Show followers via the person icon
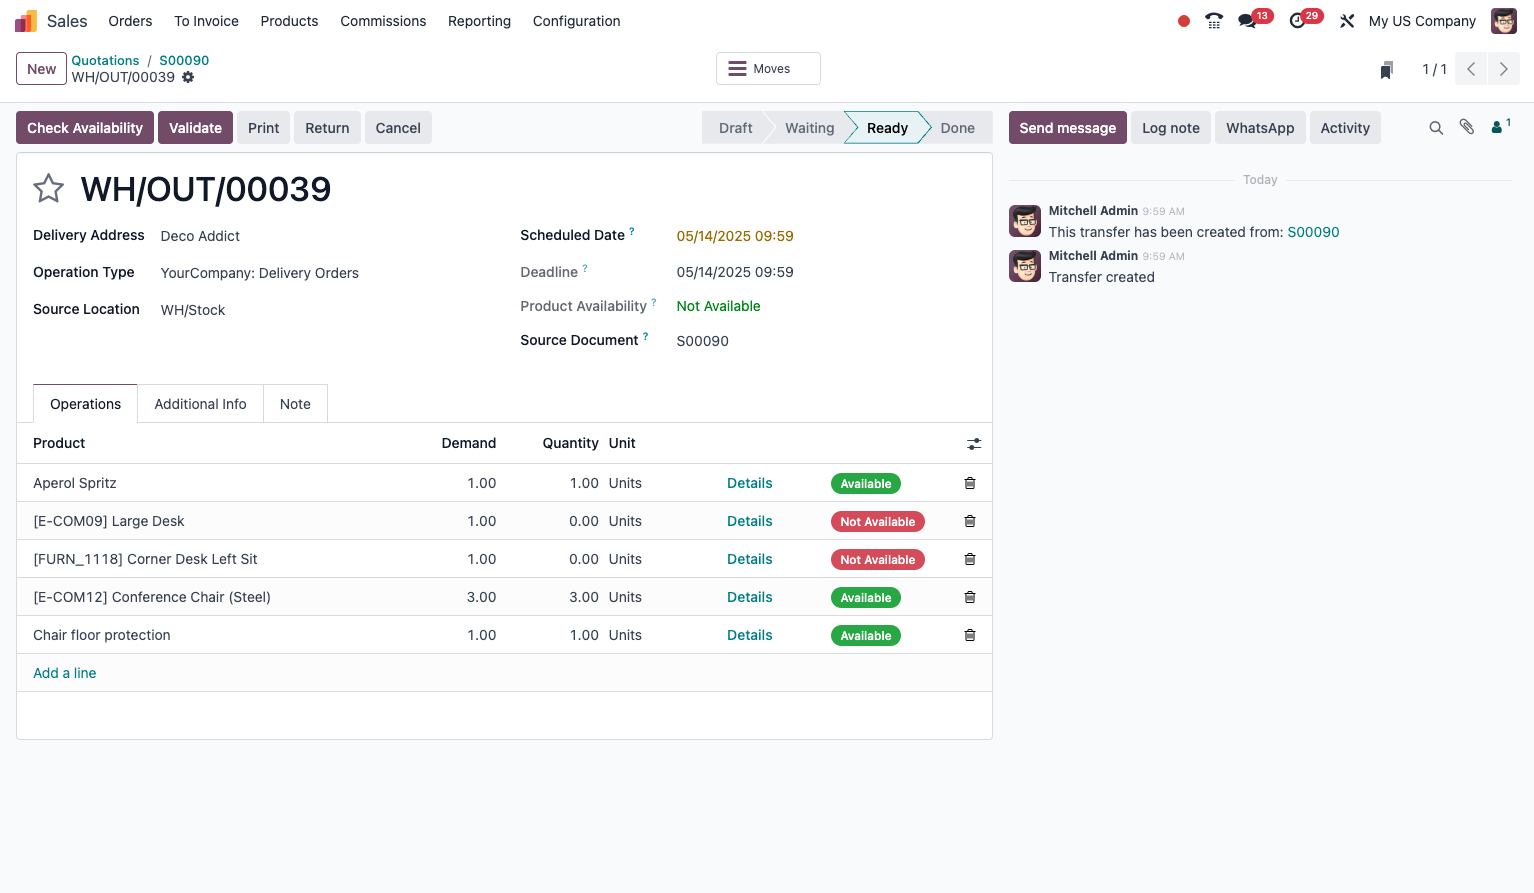The width and height of the screenshot is (1534, 893). [x=1500, y=127]
